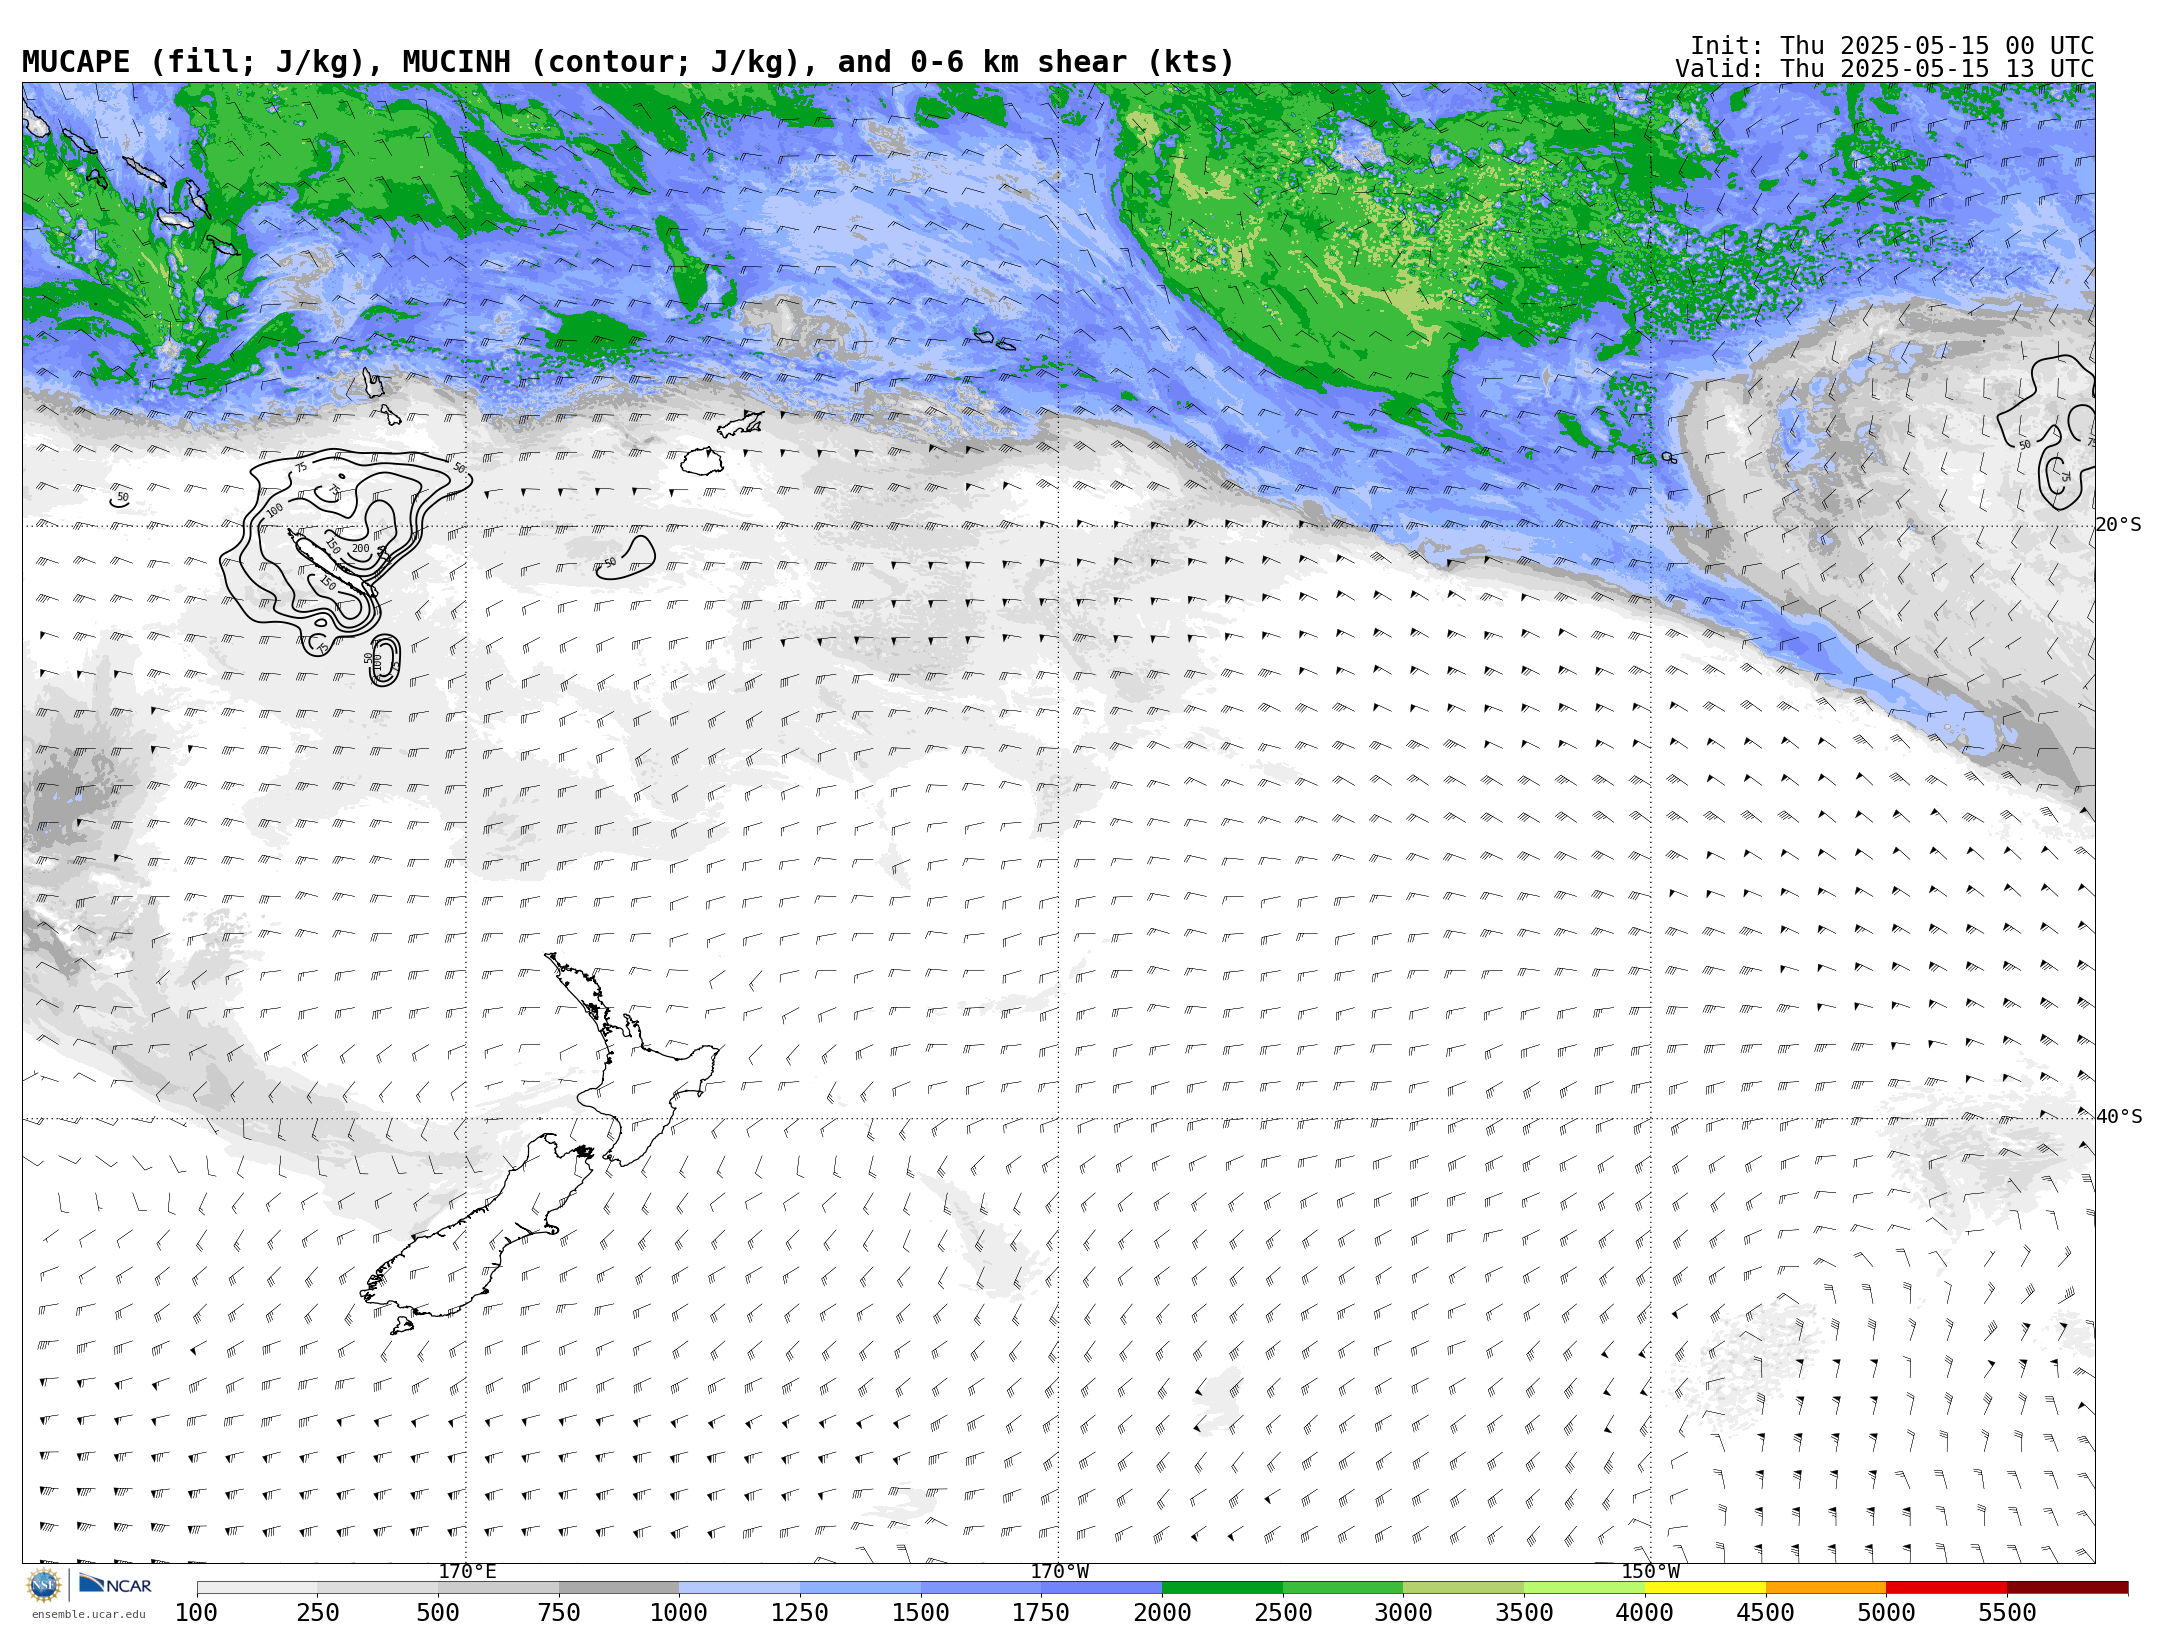Click Stewart Island below the South Island
Image resolution: width=2160 pixels, height=1626 pixels.
pyautogui.click(x=401, y=1326)
